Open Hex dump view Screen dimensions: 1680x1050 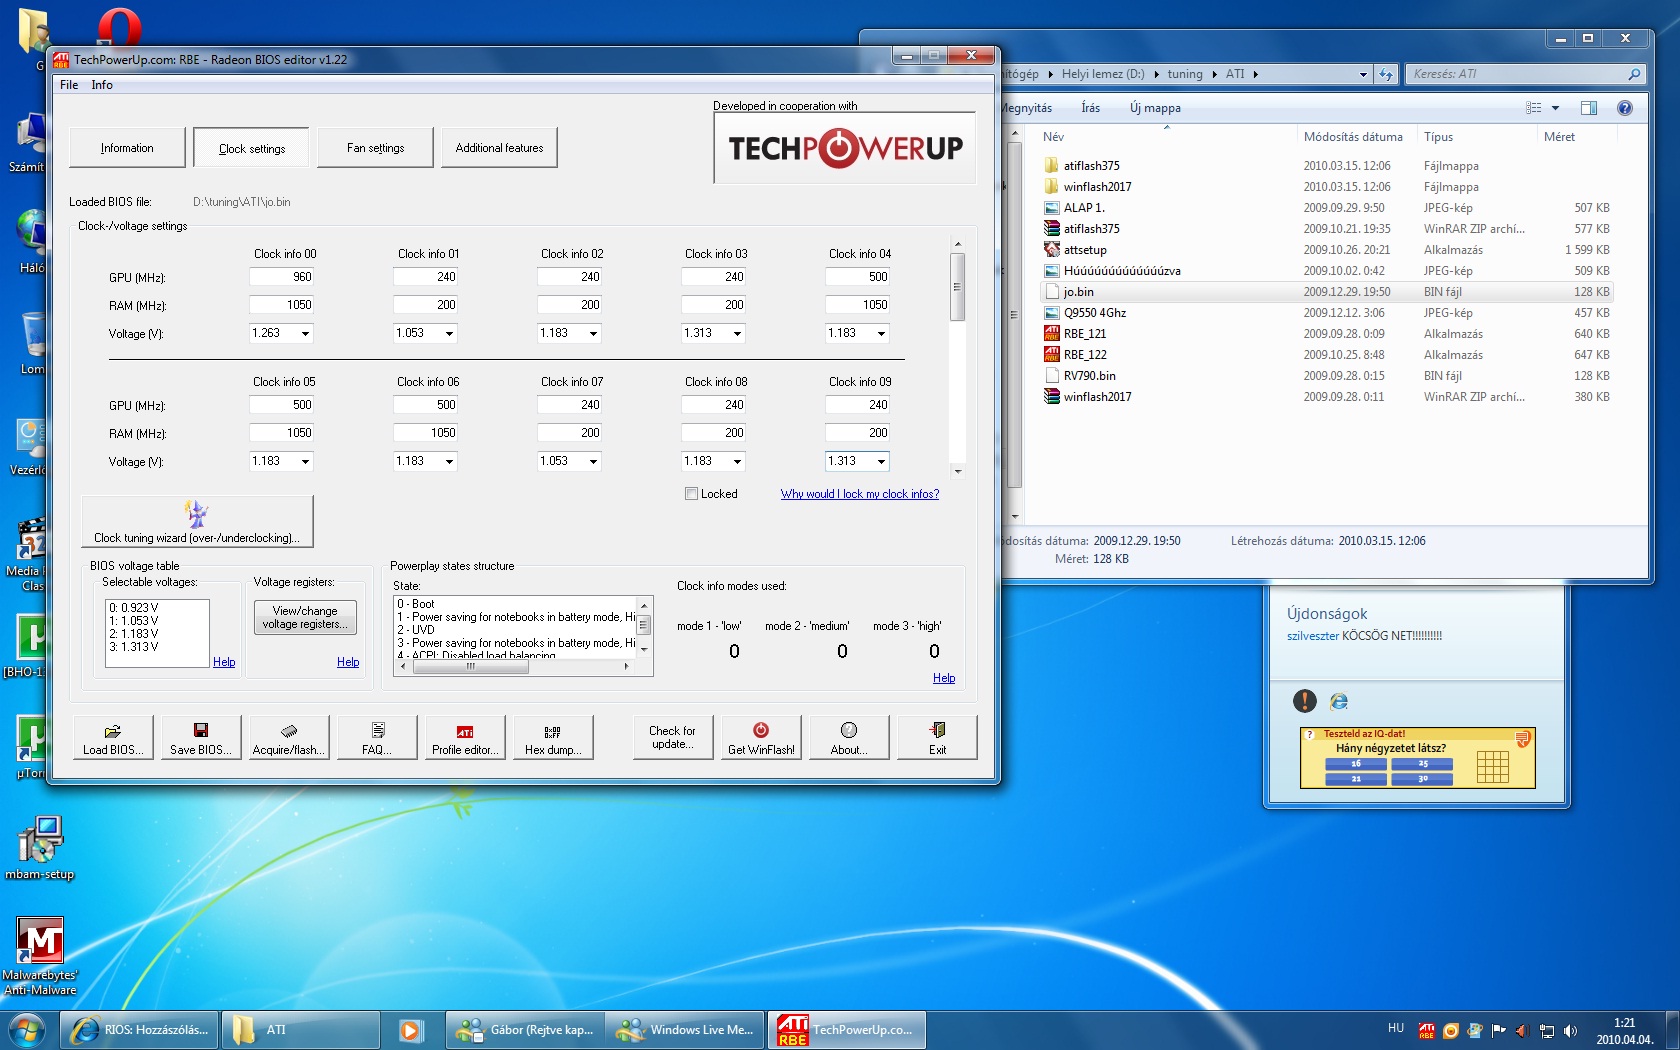553,738
